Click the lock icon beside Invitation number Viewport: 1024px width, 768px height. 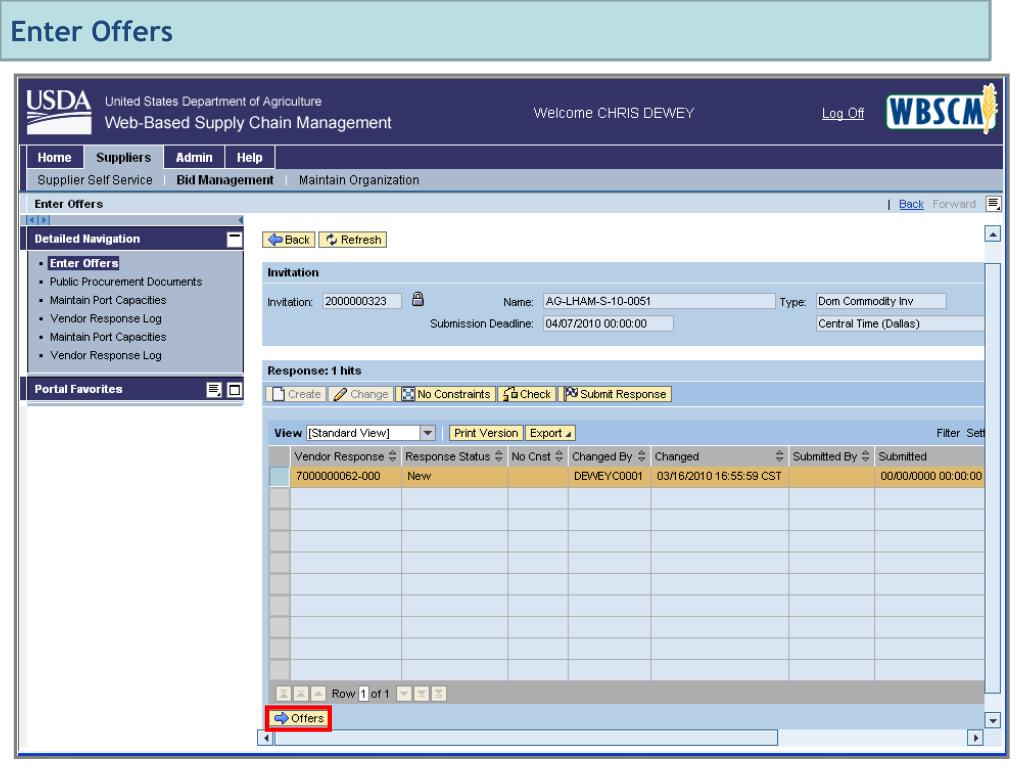click(x=418, y=299)
